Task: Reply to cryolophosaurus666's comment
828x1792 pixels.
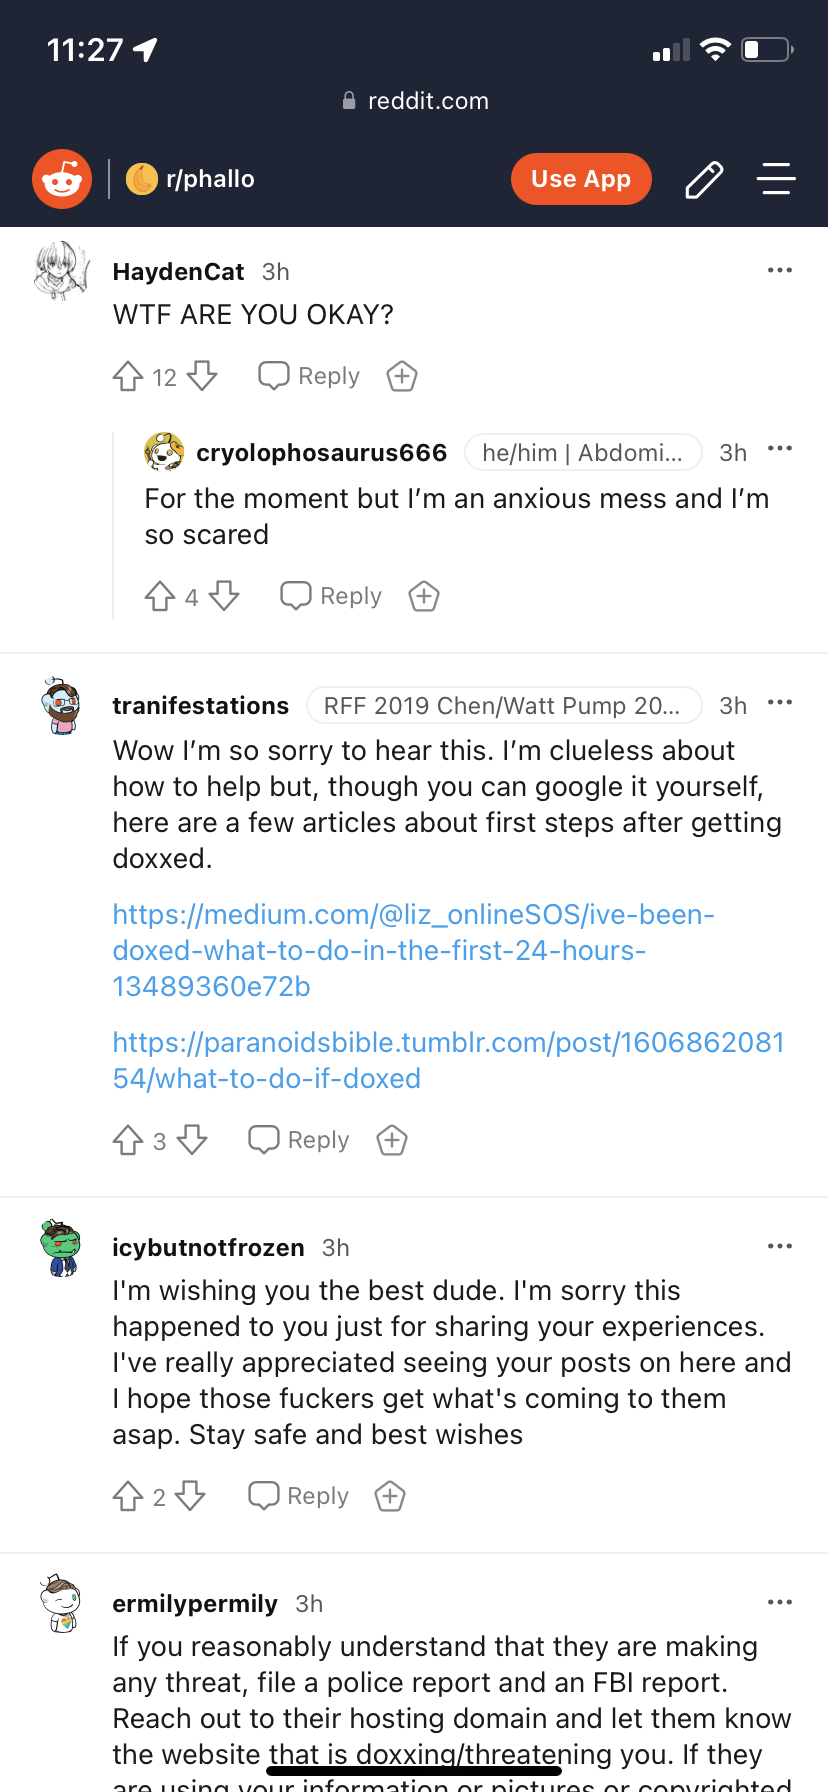Action: pyautogui.click(x=331, y=597)
